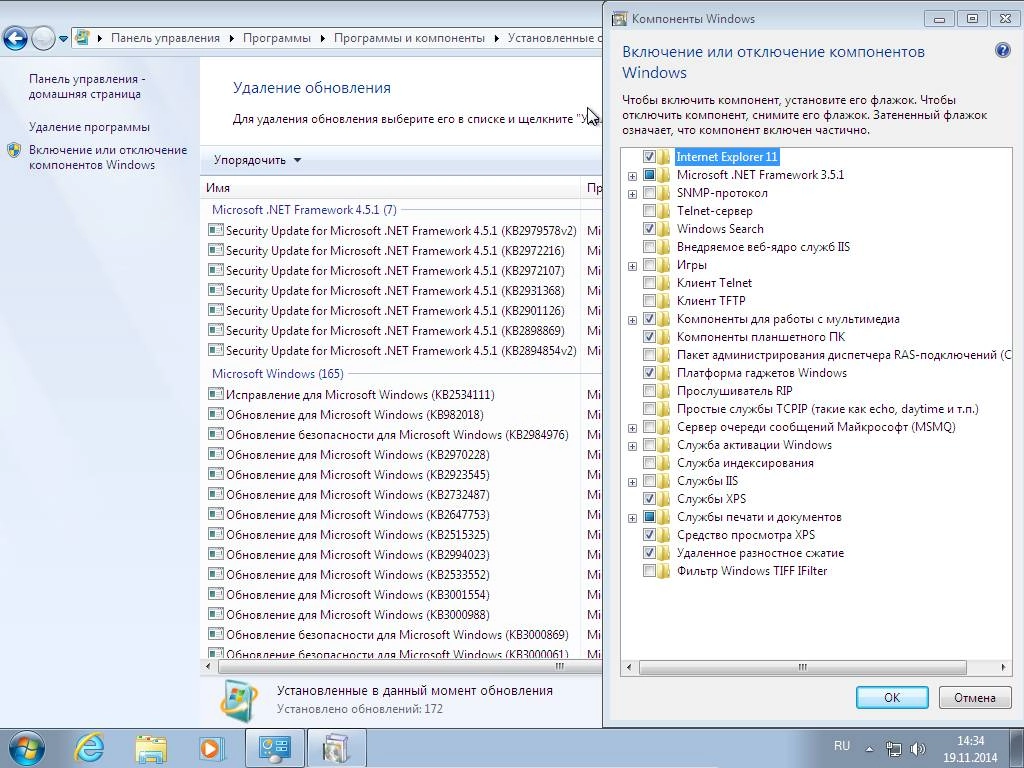Uncheck the Windows Search checkbox
This screenshot has width=1024, height=768.
click(649, 229)
